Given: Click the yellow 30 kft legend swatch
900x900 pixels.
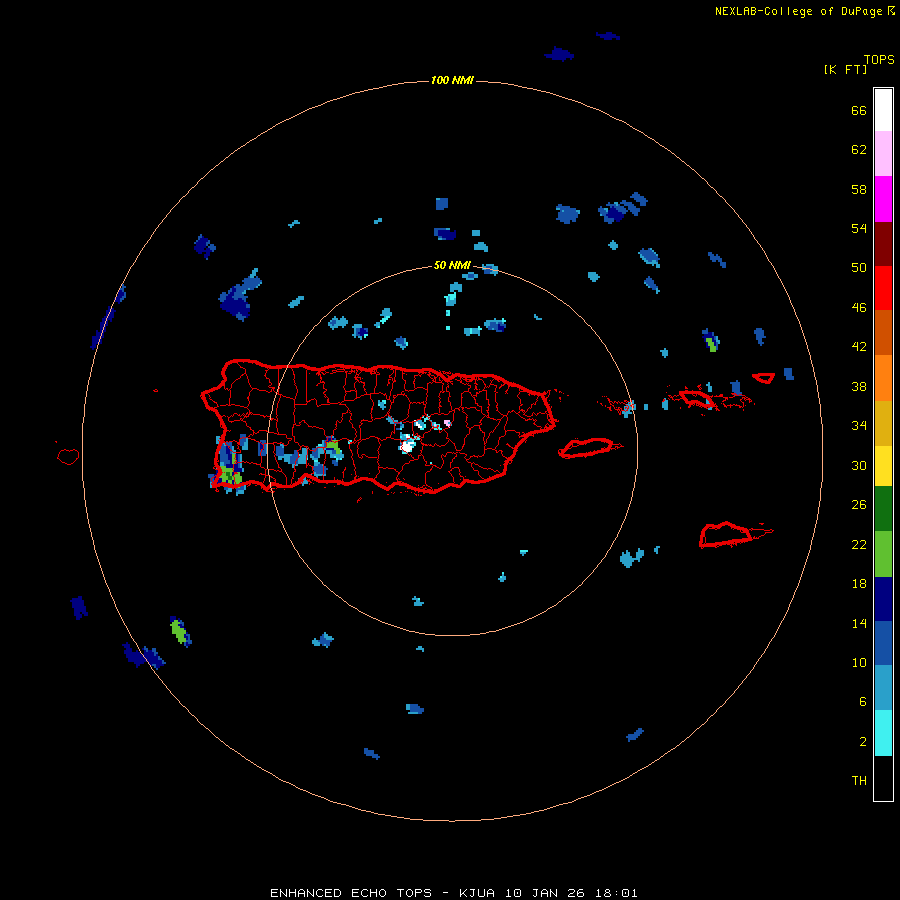Looking at the screenshot, I should (x=883, y=466).
